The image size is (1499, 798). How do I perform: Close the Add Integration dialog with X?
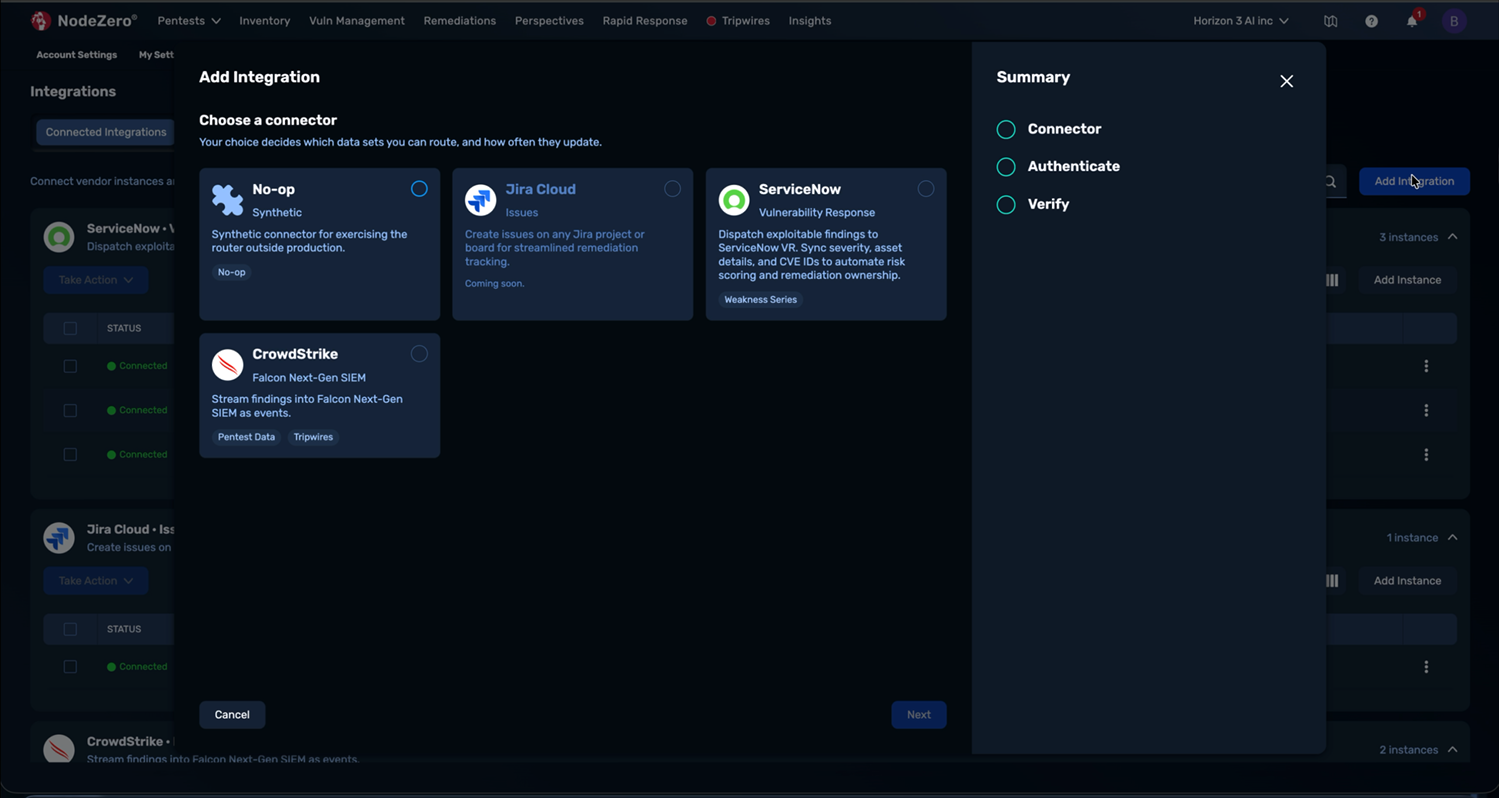pyautogui.click(x=1287, y=81)
